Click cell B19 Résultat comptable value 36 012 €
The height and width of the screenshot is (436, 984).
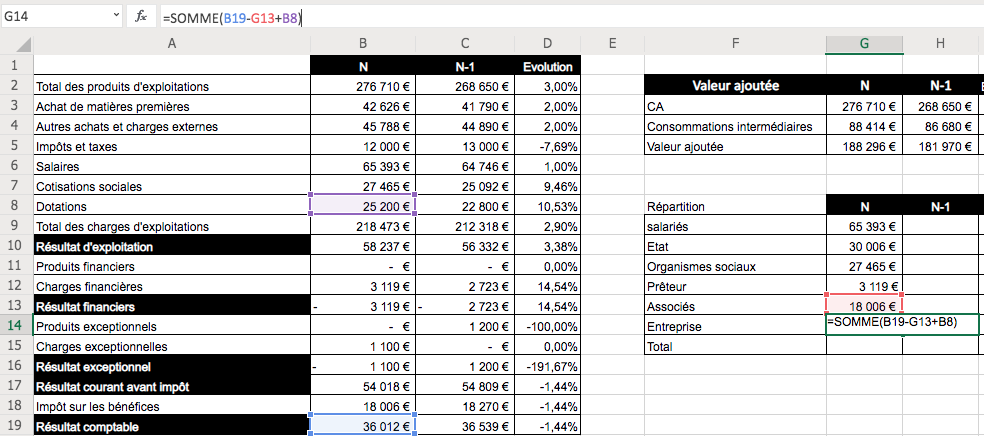363,427
